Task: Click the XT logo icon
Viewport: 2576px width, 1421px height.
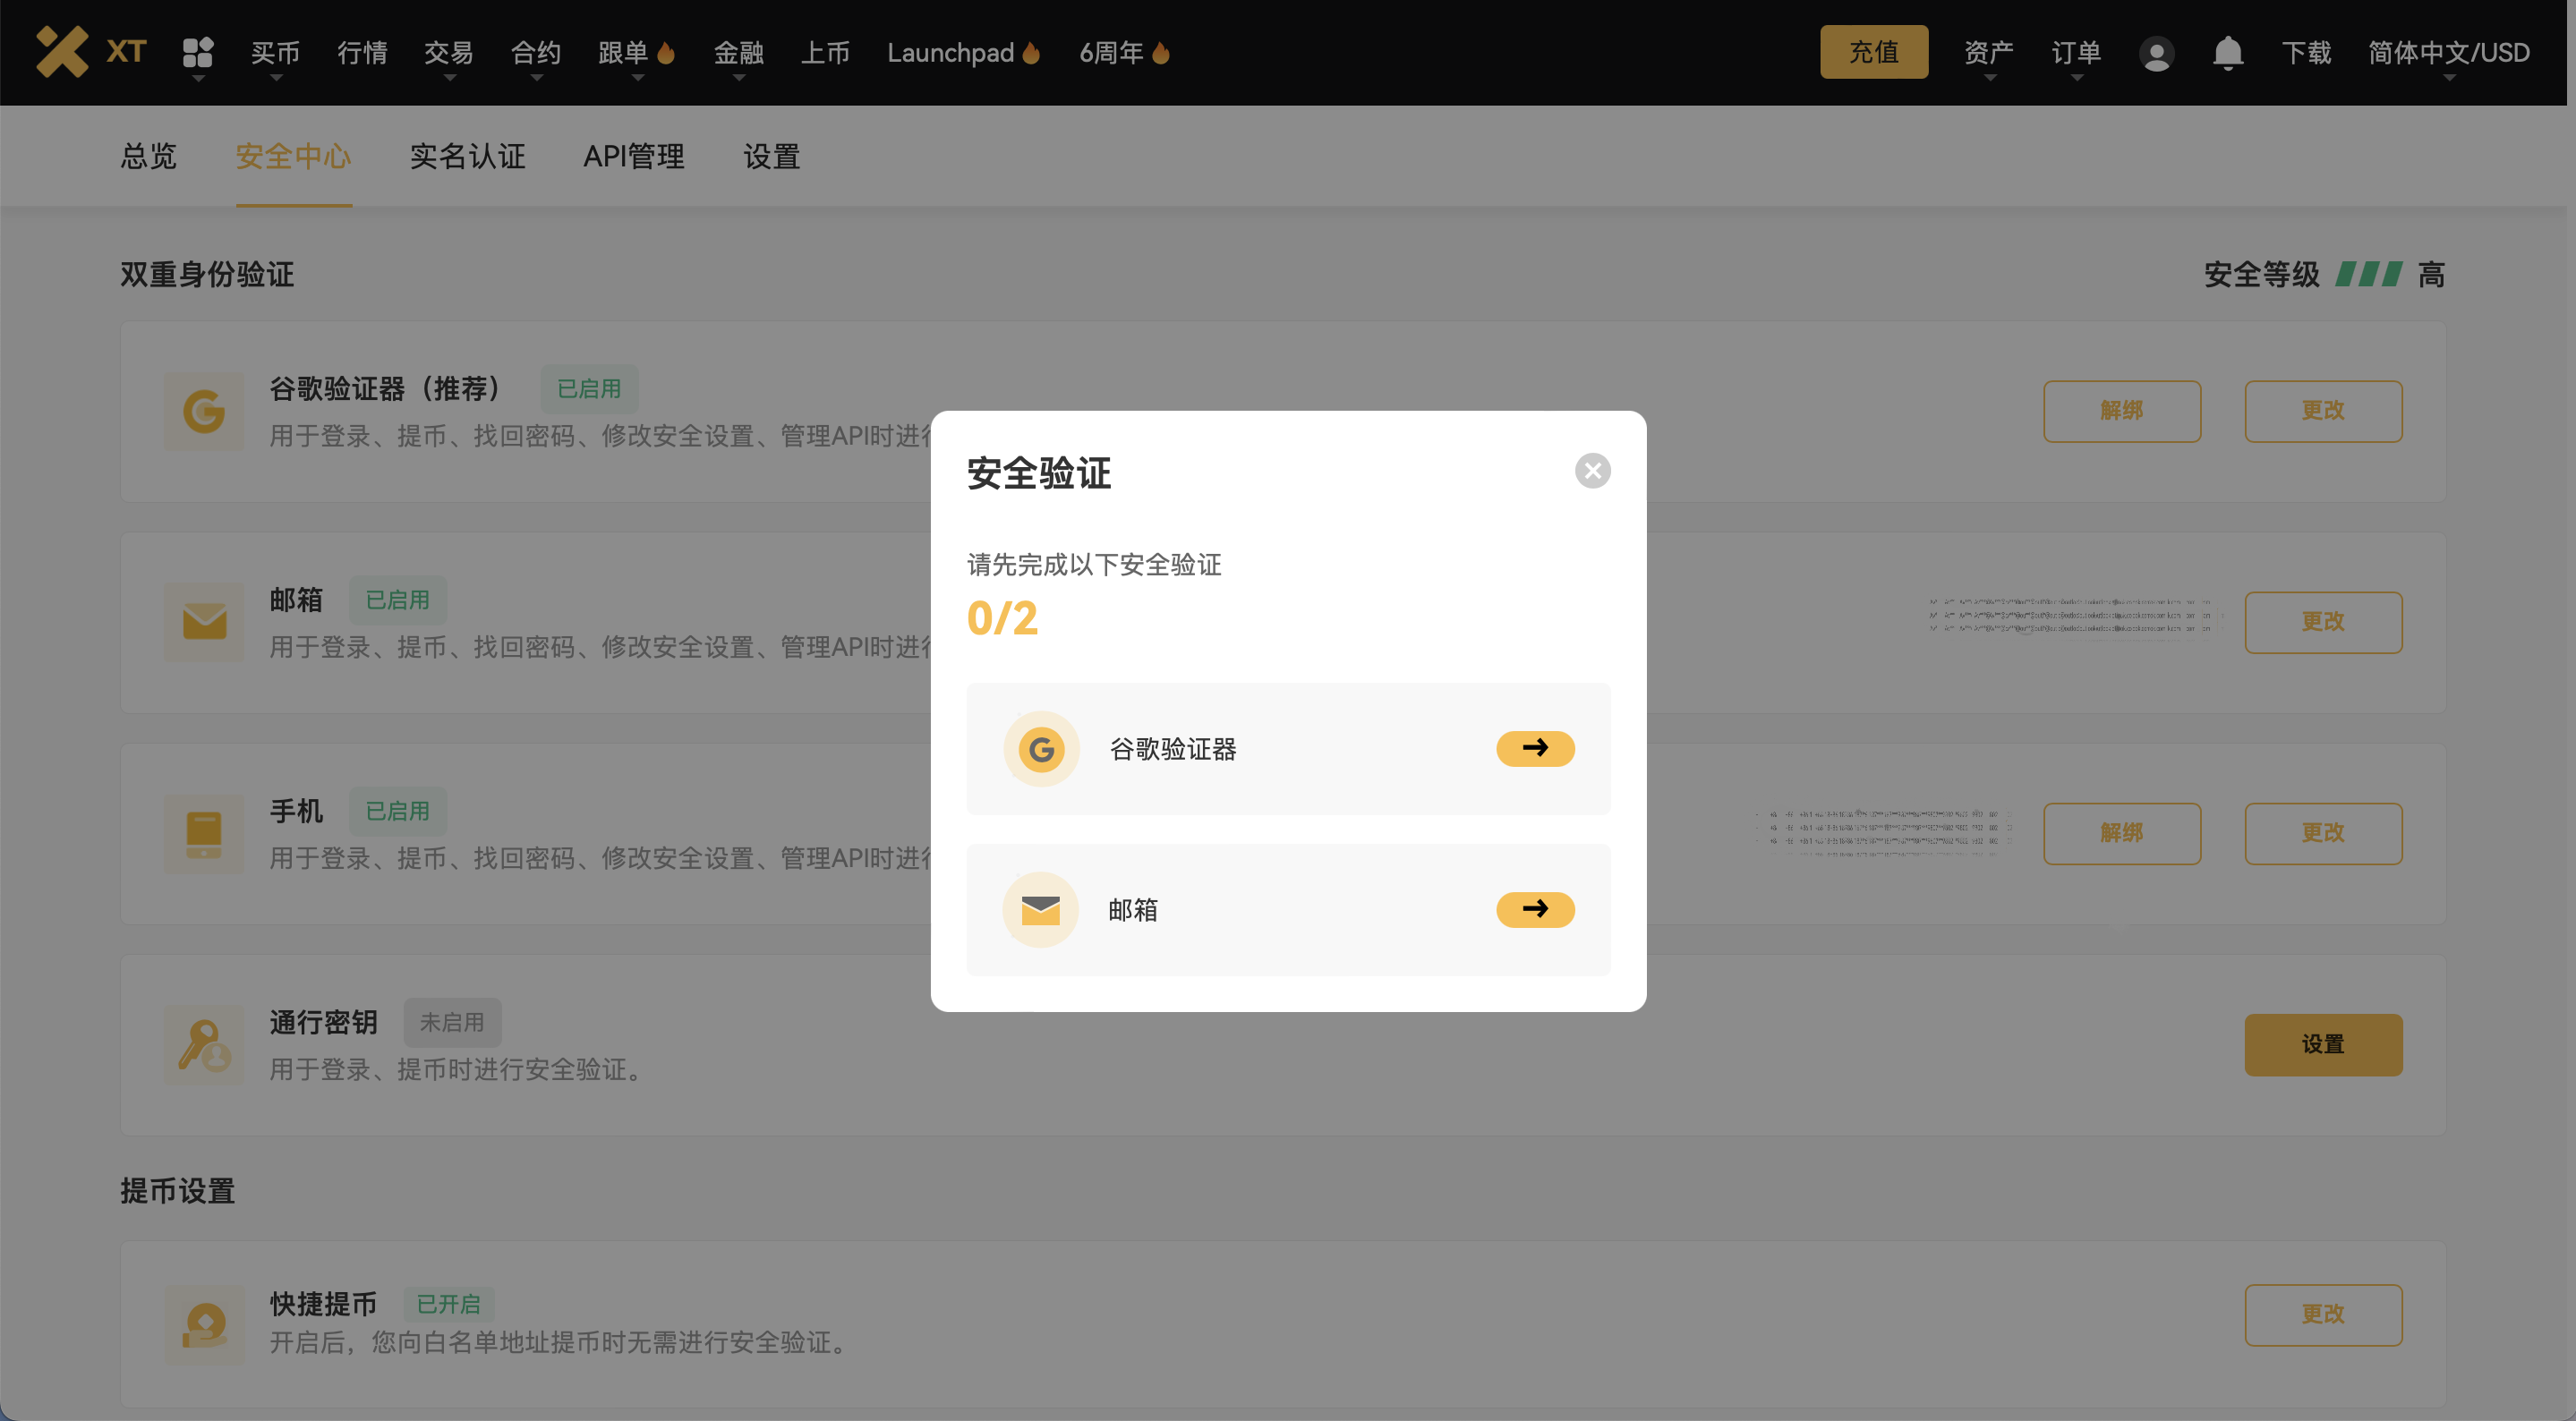Action: pos(63,52)
